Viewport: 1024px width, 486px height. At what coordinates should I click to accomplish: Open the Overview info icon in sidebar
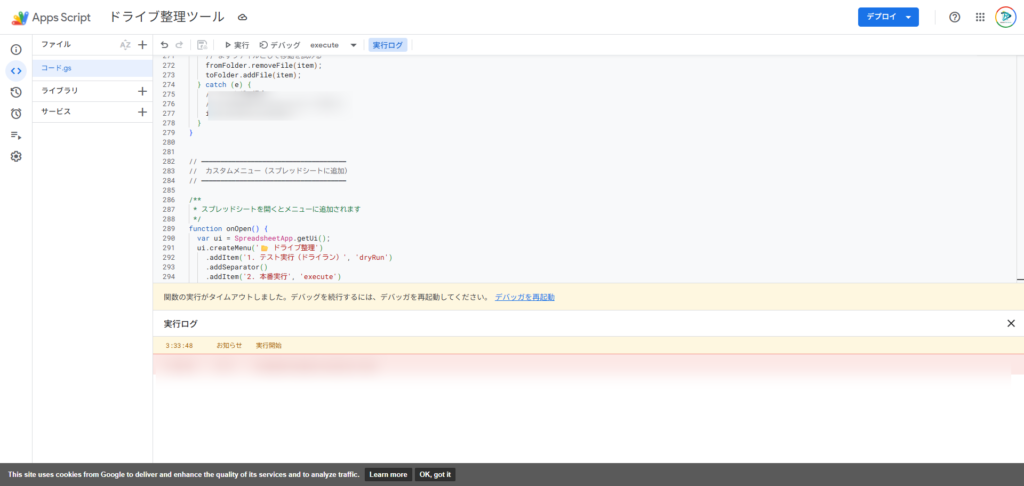point(16,50)
